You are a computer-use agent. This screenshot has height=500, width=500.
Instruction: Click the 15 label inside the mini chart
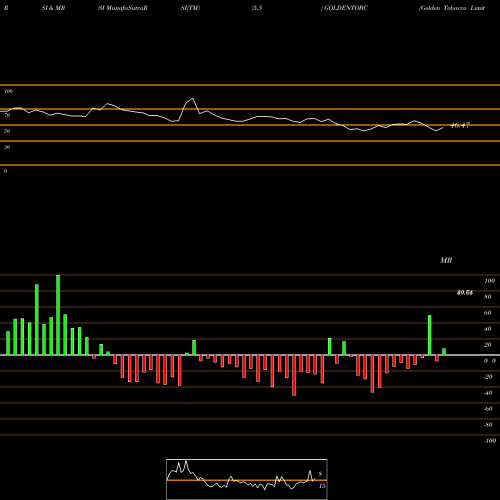tap(322, 486)
